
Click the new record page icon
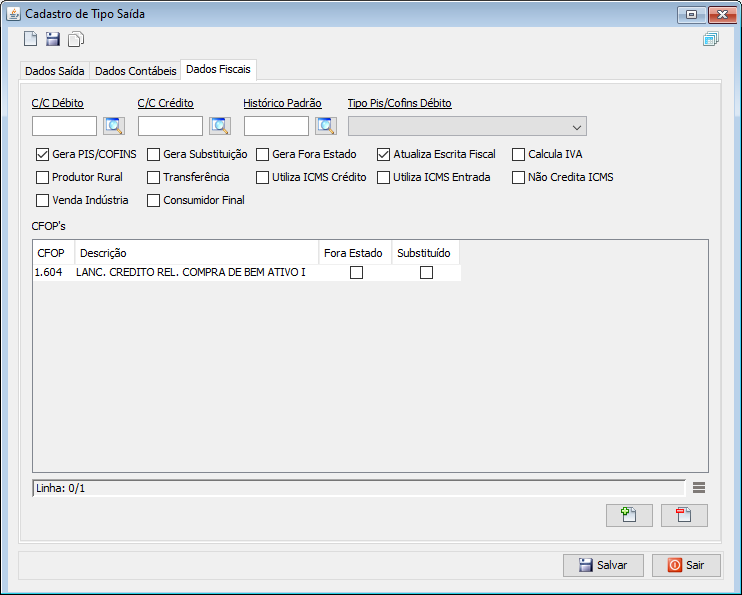(31, 39)
